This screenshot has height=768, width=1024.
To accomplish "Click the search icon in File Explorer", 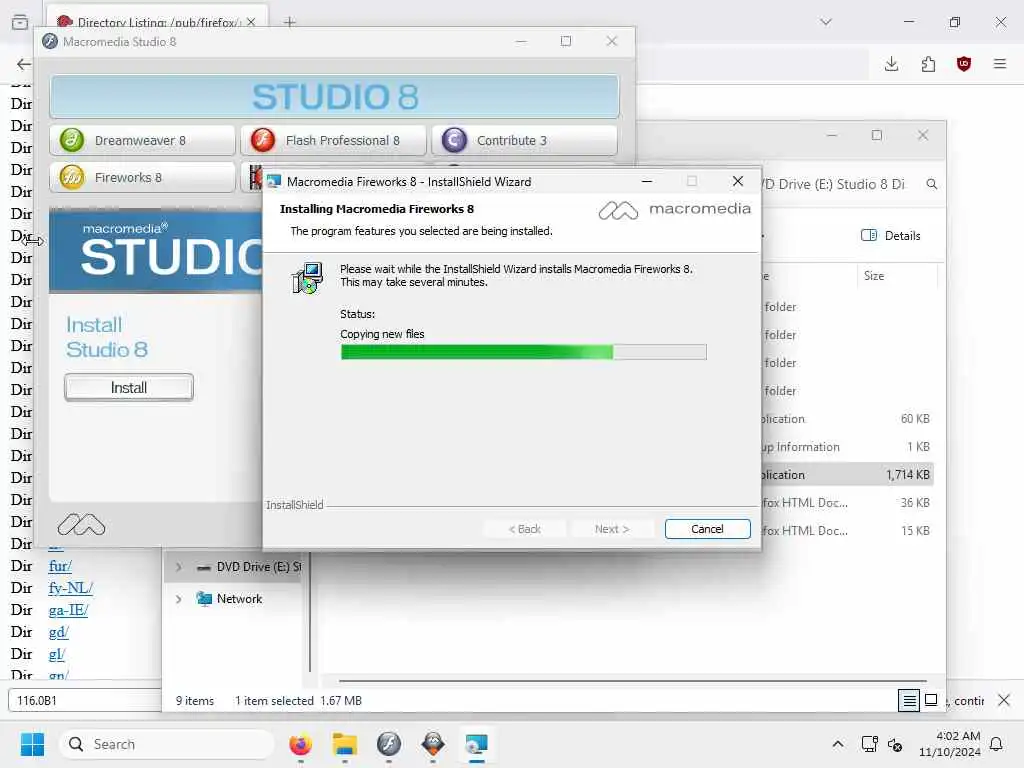I will [x=932, y=184].
